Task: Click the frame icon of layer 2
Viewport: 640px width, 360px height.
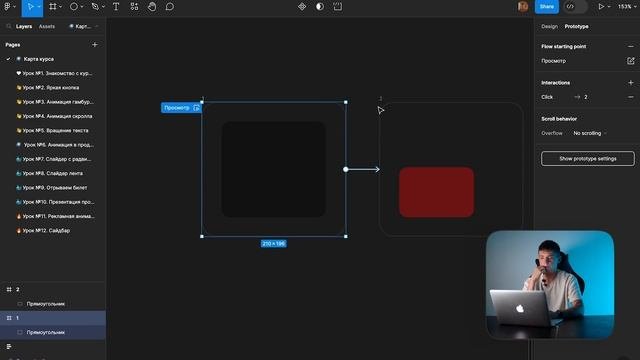Action: 9,289
